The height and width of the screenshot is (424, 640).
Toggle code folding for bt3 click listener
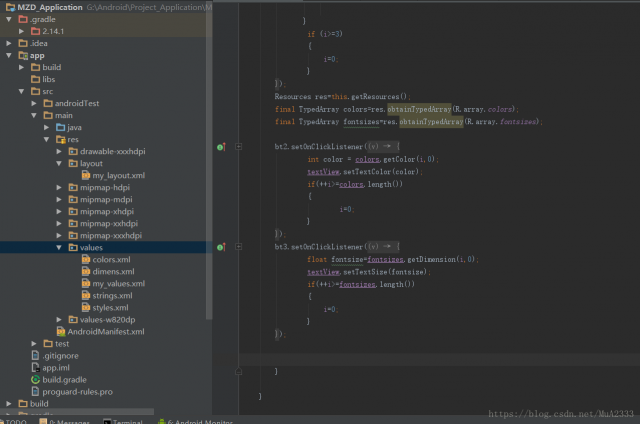[239, 246]
